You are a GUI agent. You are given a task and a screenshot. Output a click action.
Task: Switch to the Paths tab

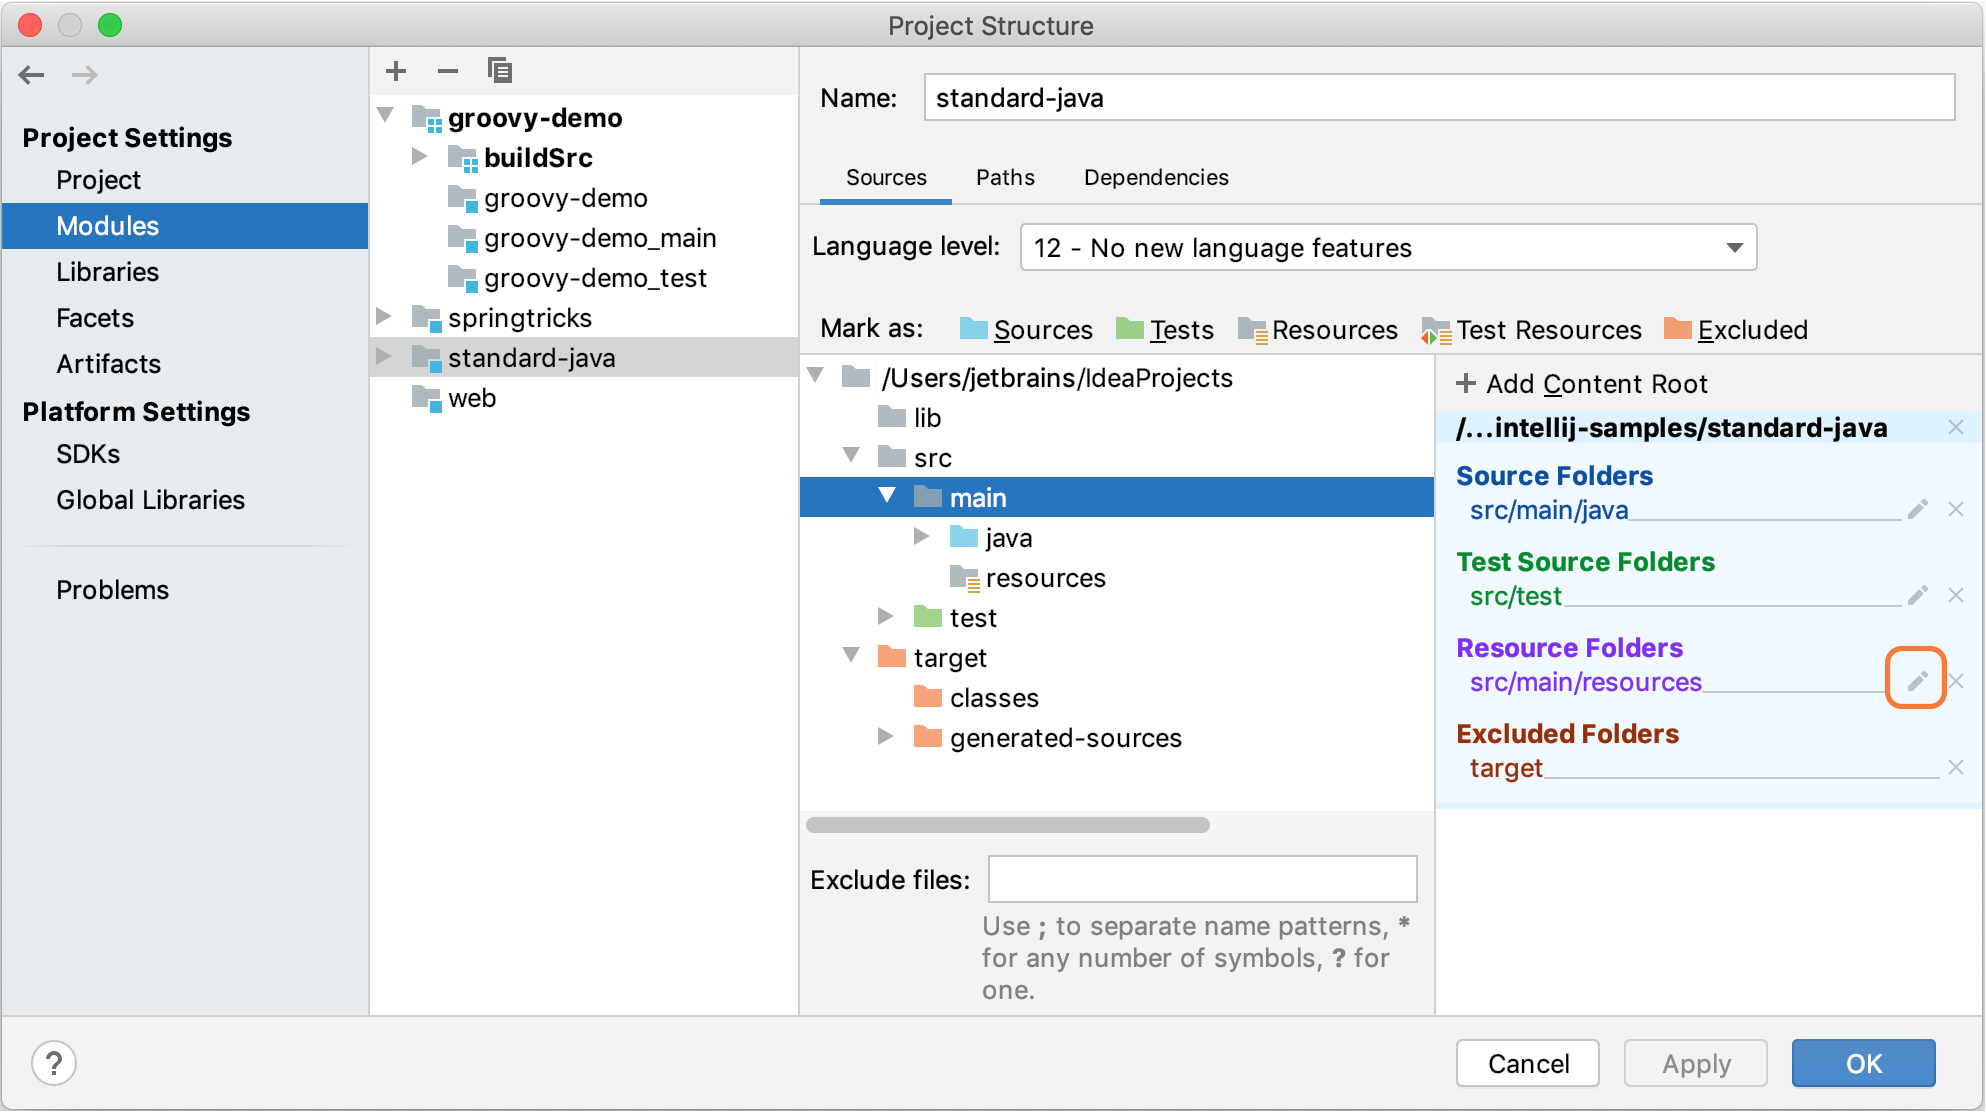click(x=1003, y=177)
